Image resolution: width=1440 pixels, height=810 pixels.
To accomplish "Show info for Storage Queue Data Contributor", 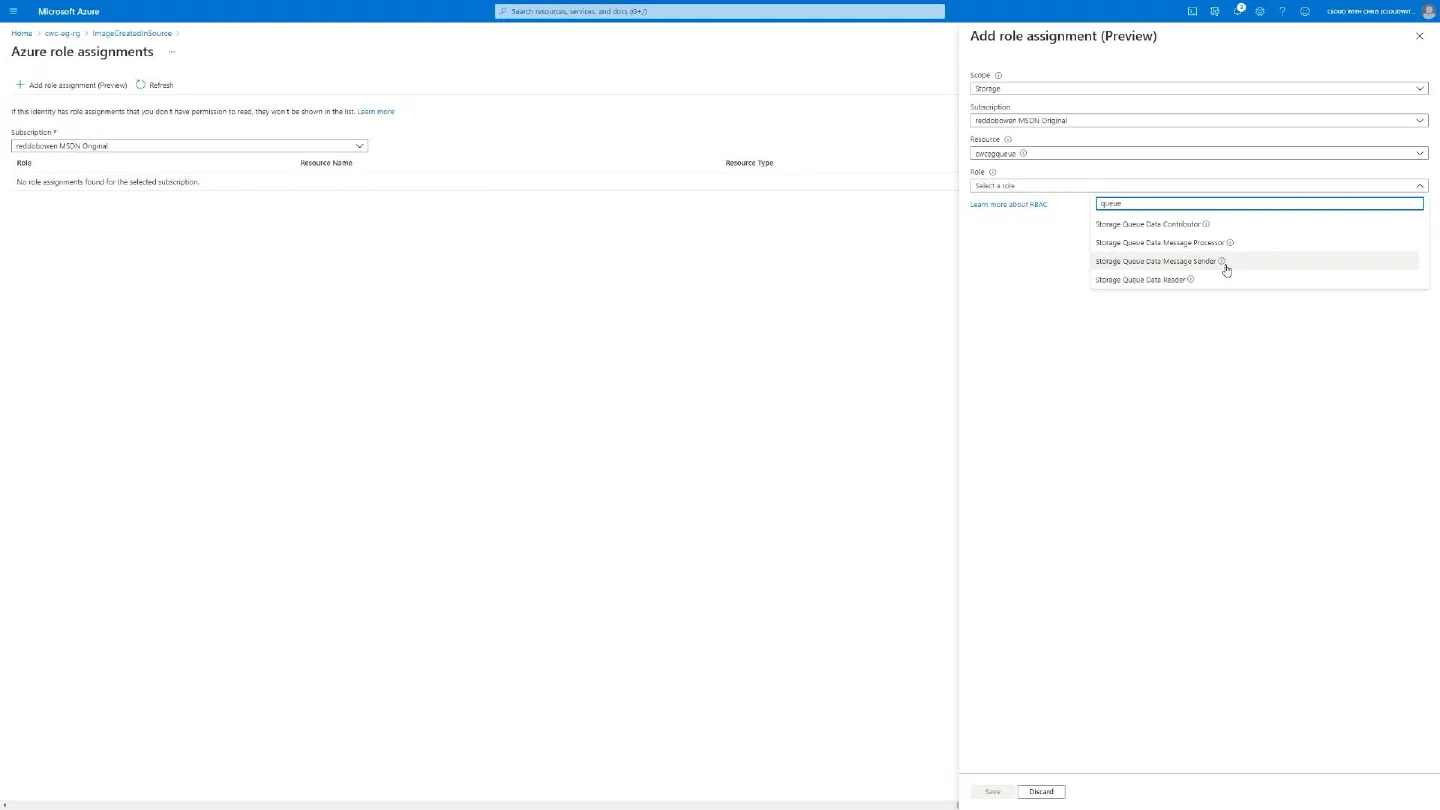I will [1206, 224].
